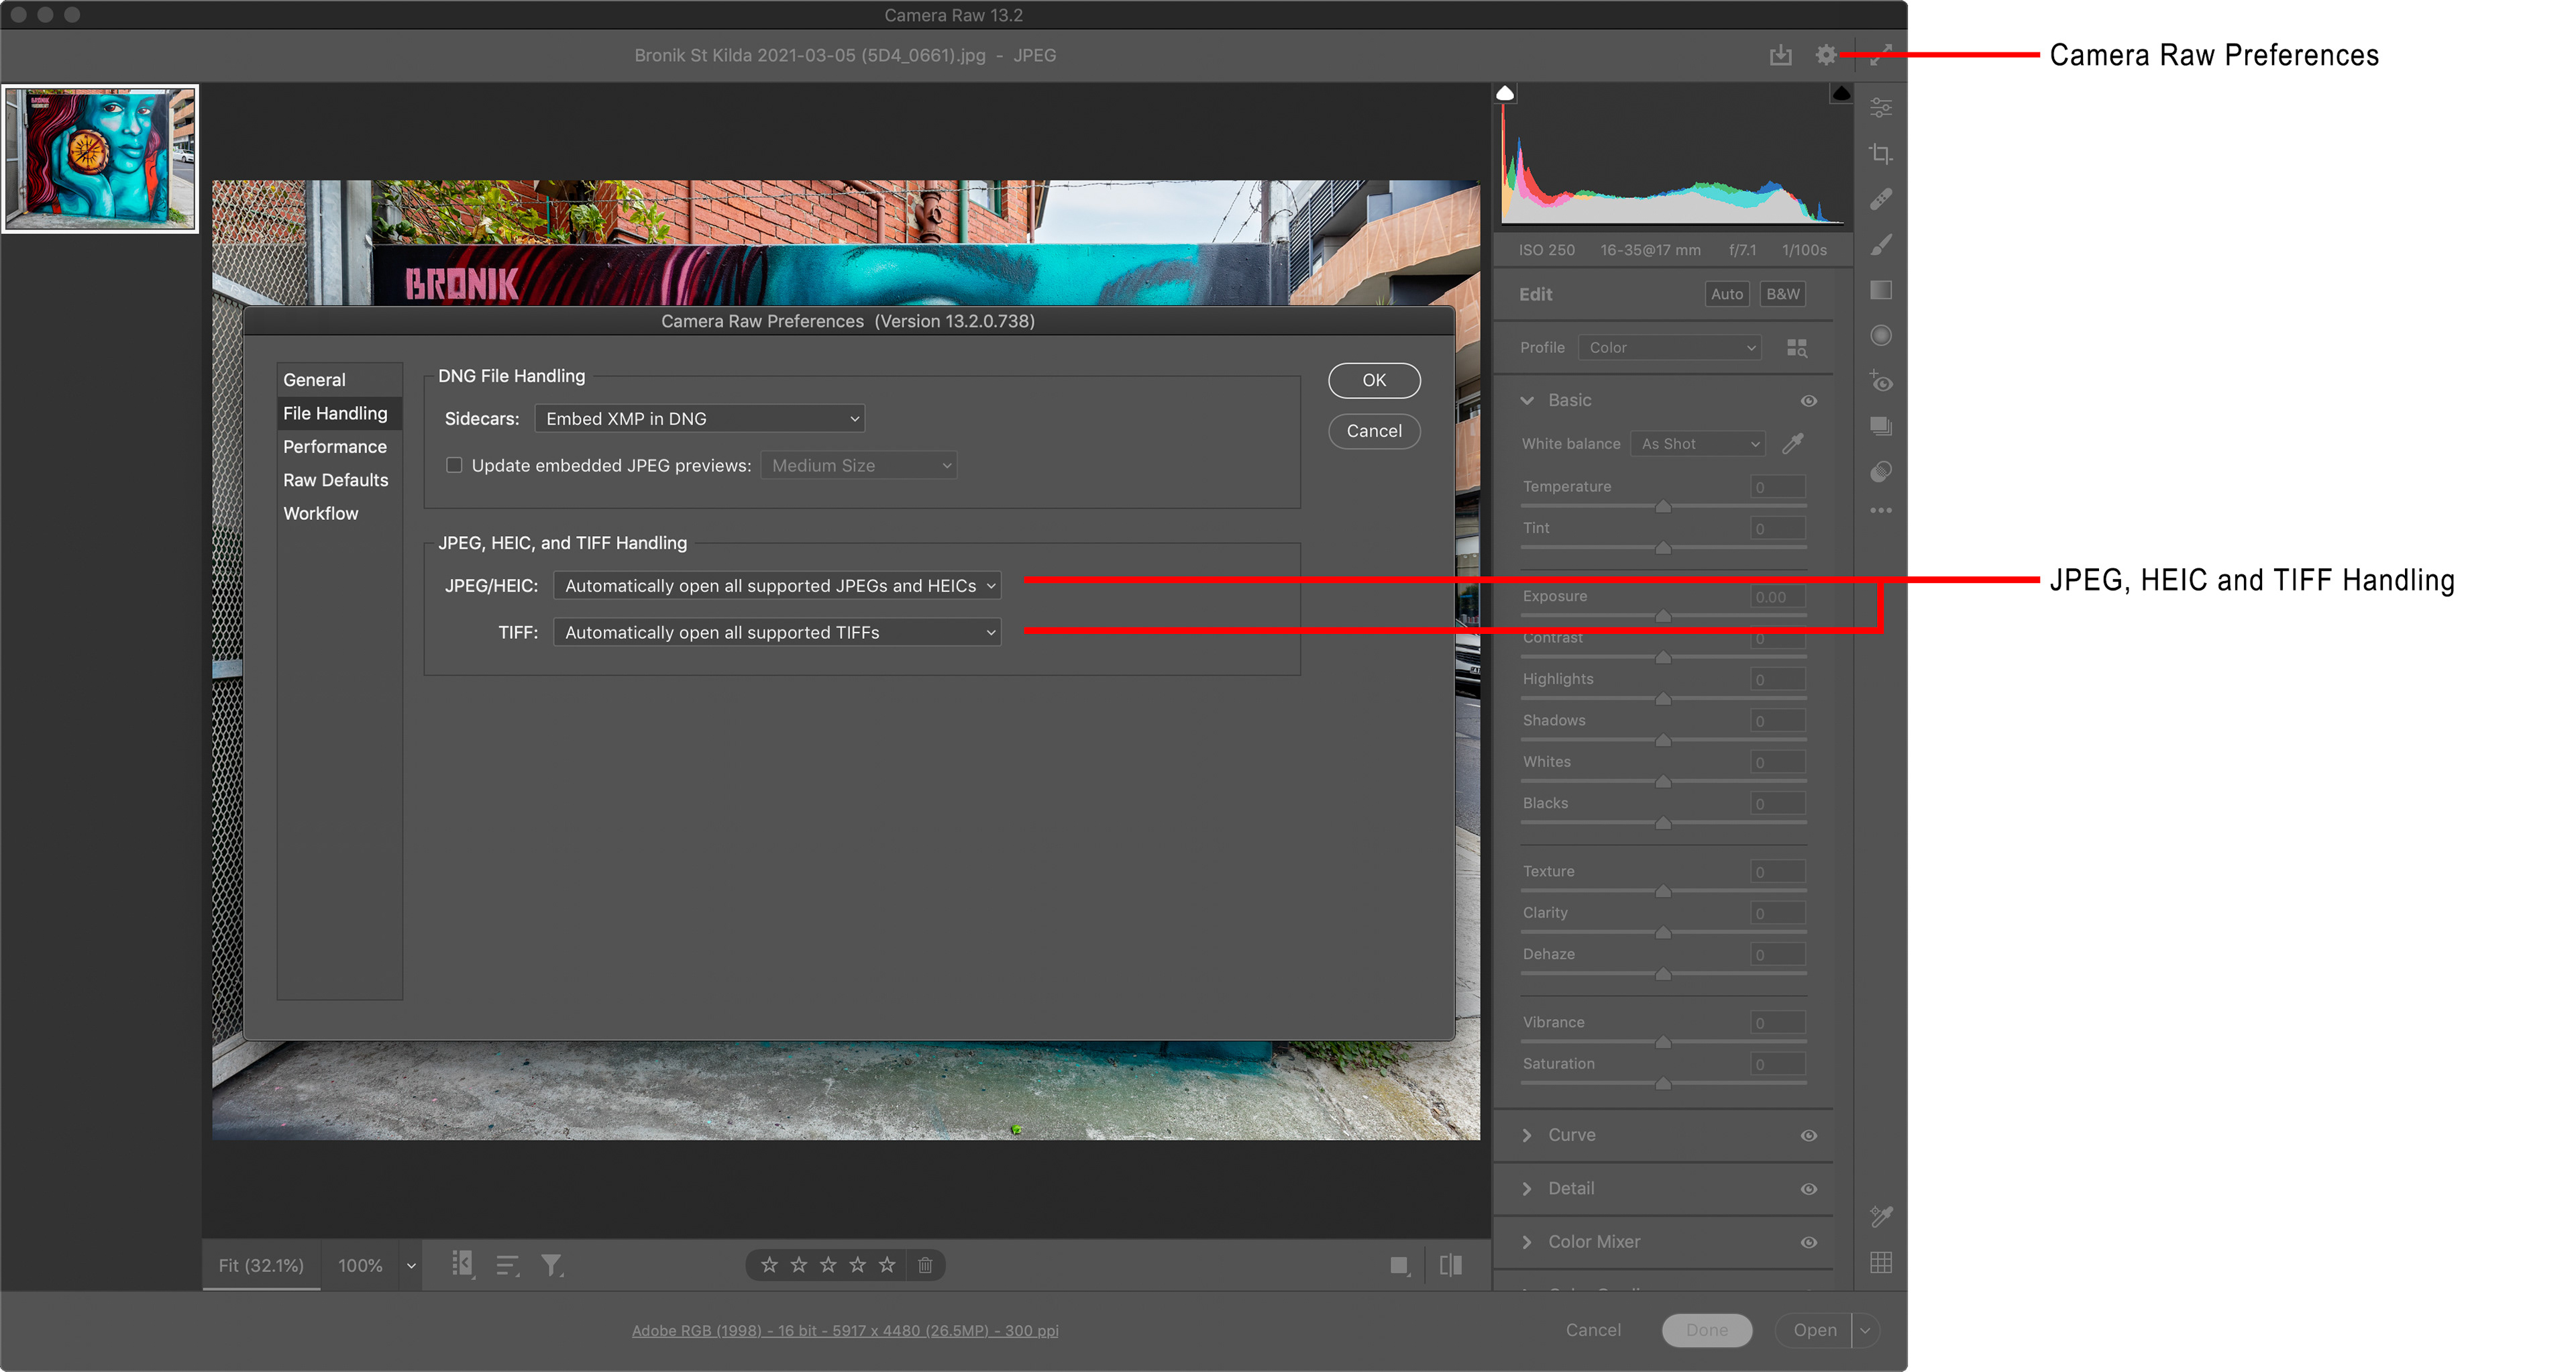Open the Sidecars Embed XMP dropdown

[699, 418]
